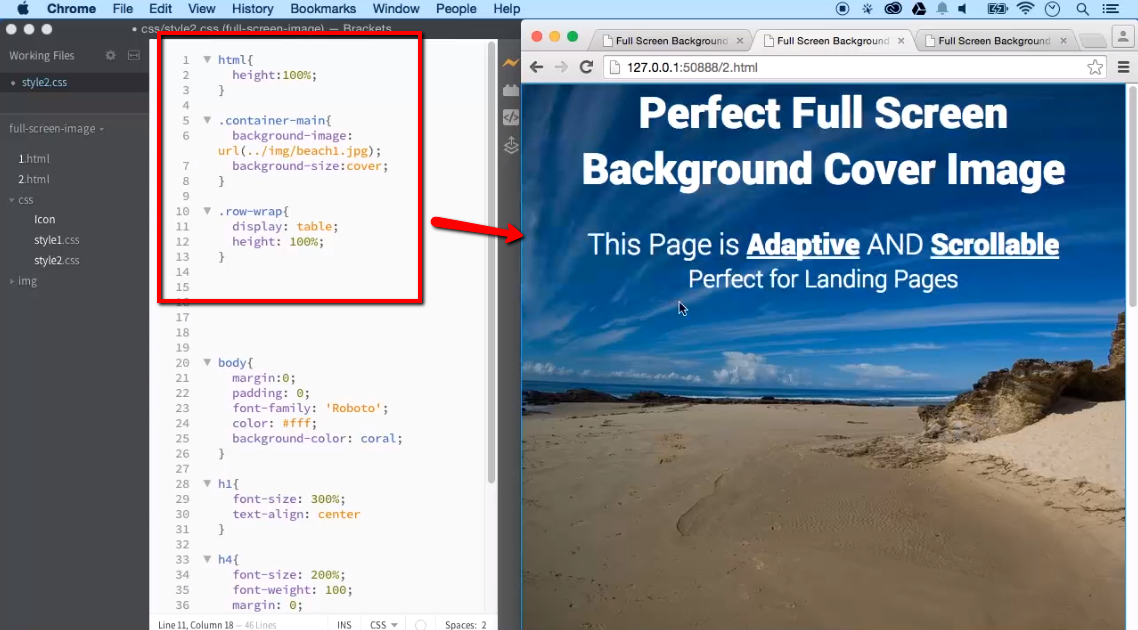This screenshot has width=1138, height=630.
Task: Open the Edit menu
Action: coord(160,9)
